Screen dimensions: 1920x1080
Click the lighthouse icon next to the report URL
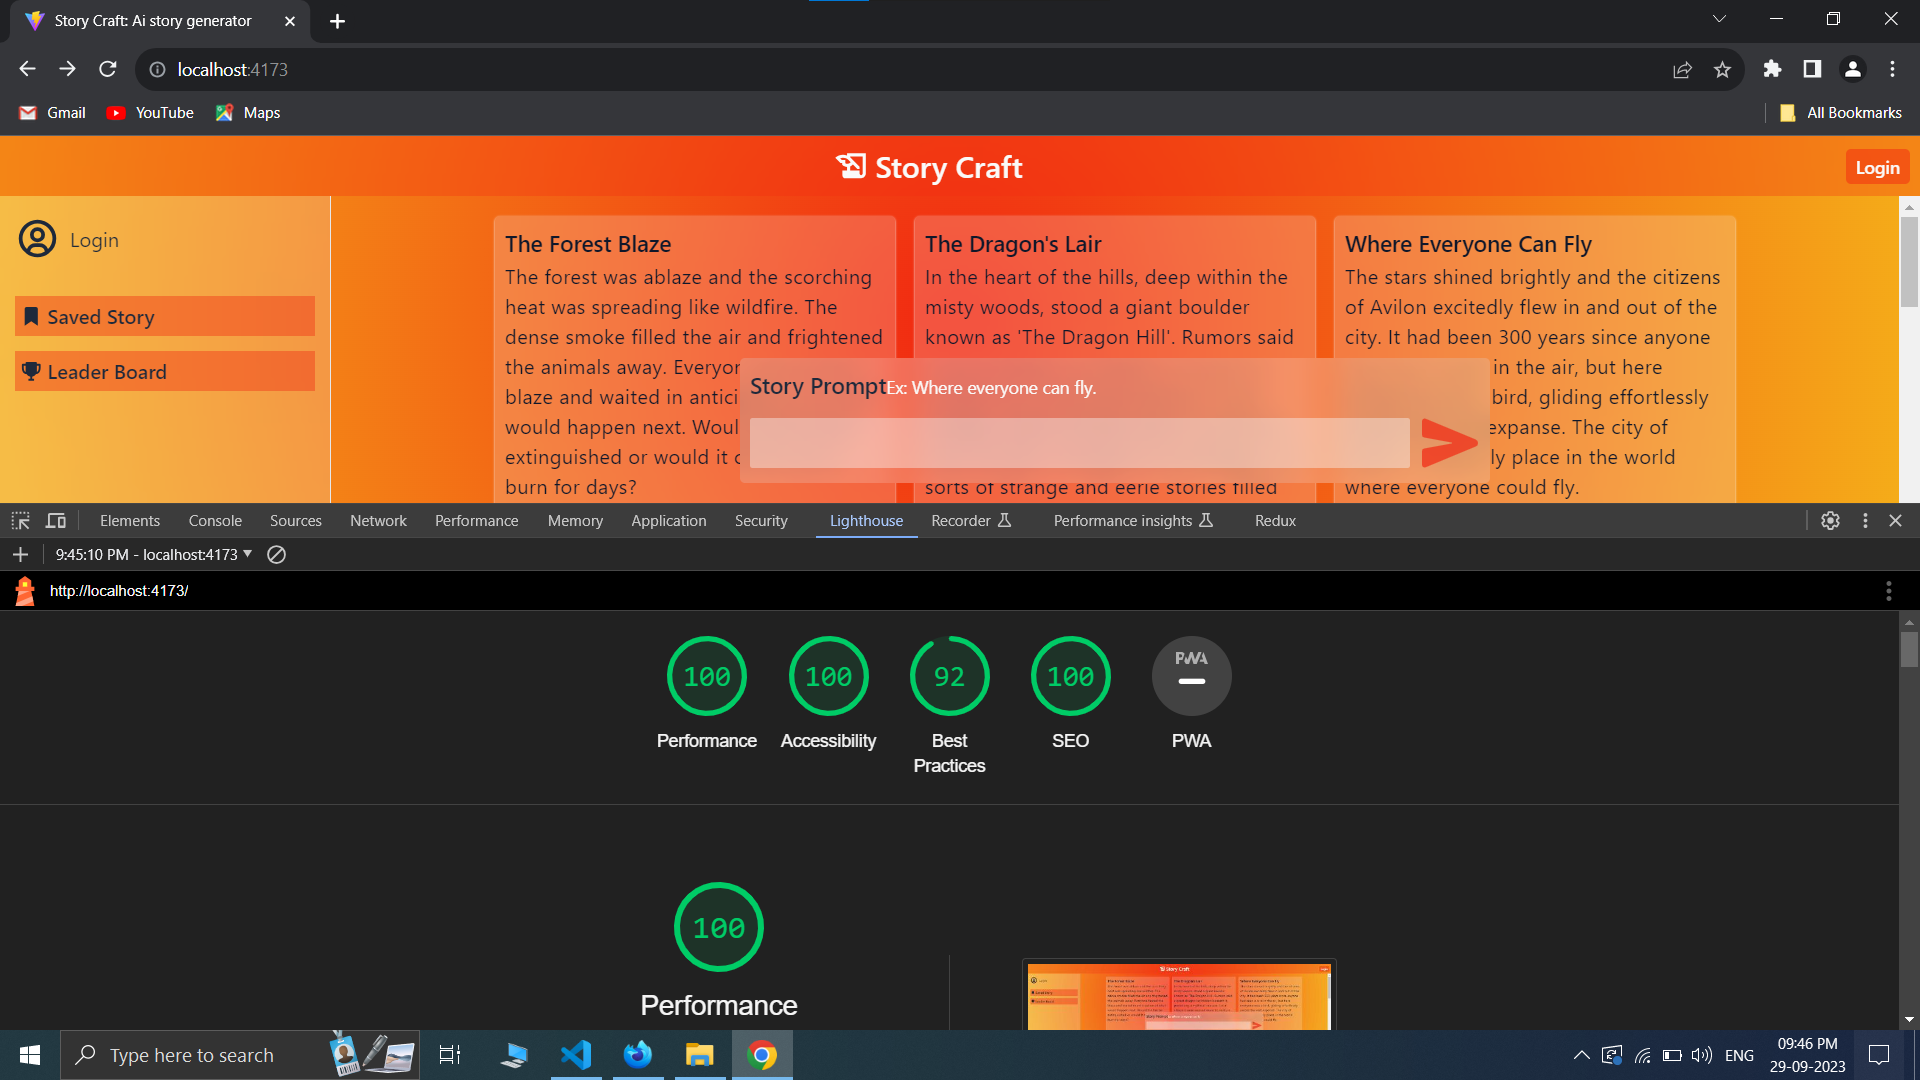click(x=24, y=590)
